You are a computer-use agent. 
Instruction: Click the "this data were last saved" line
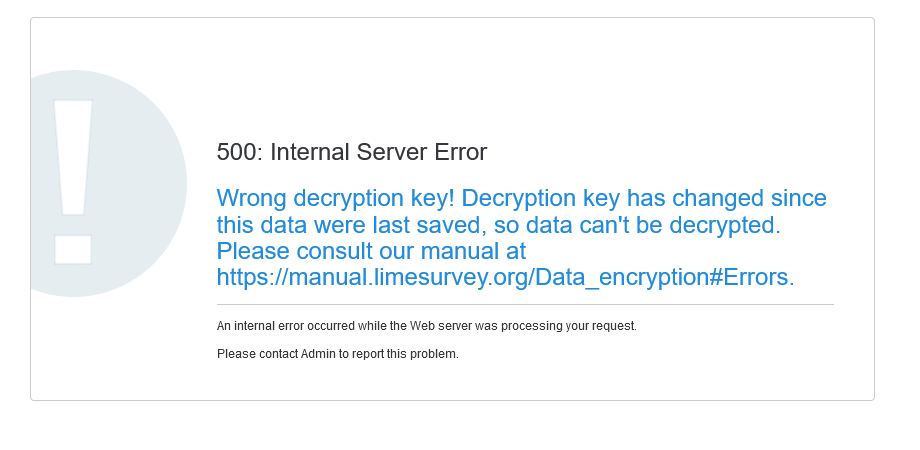tap(350, 225)
